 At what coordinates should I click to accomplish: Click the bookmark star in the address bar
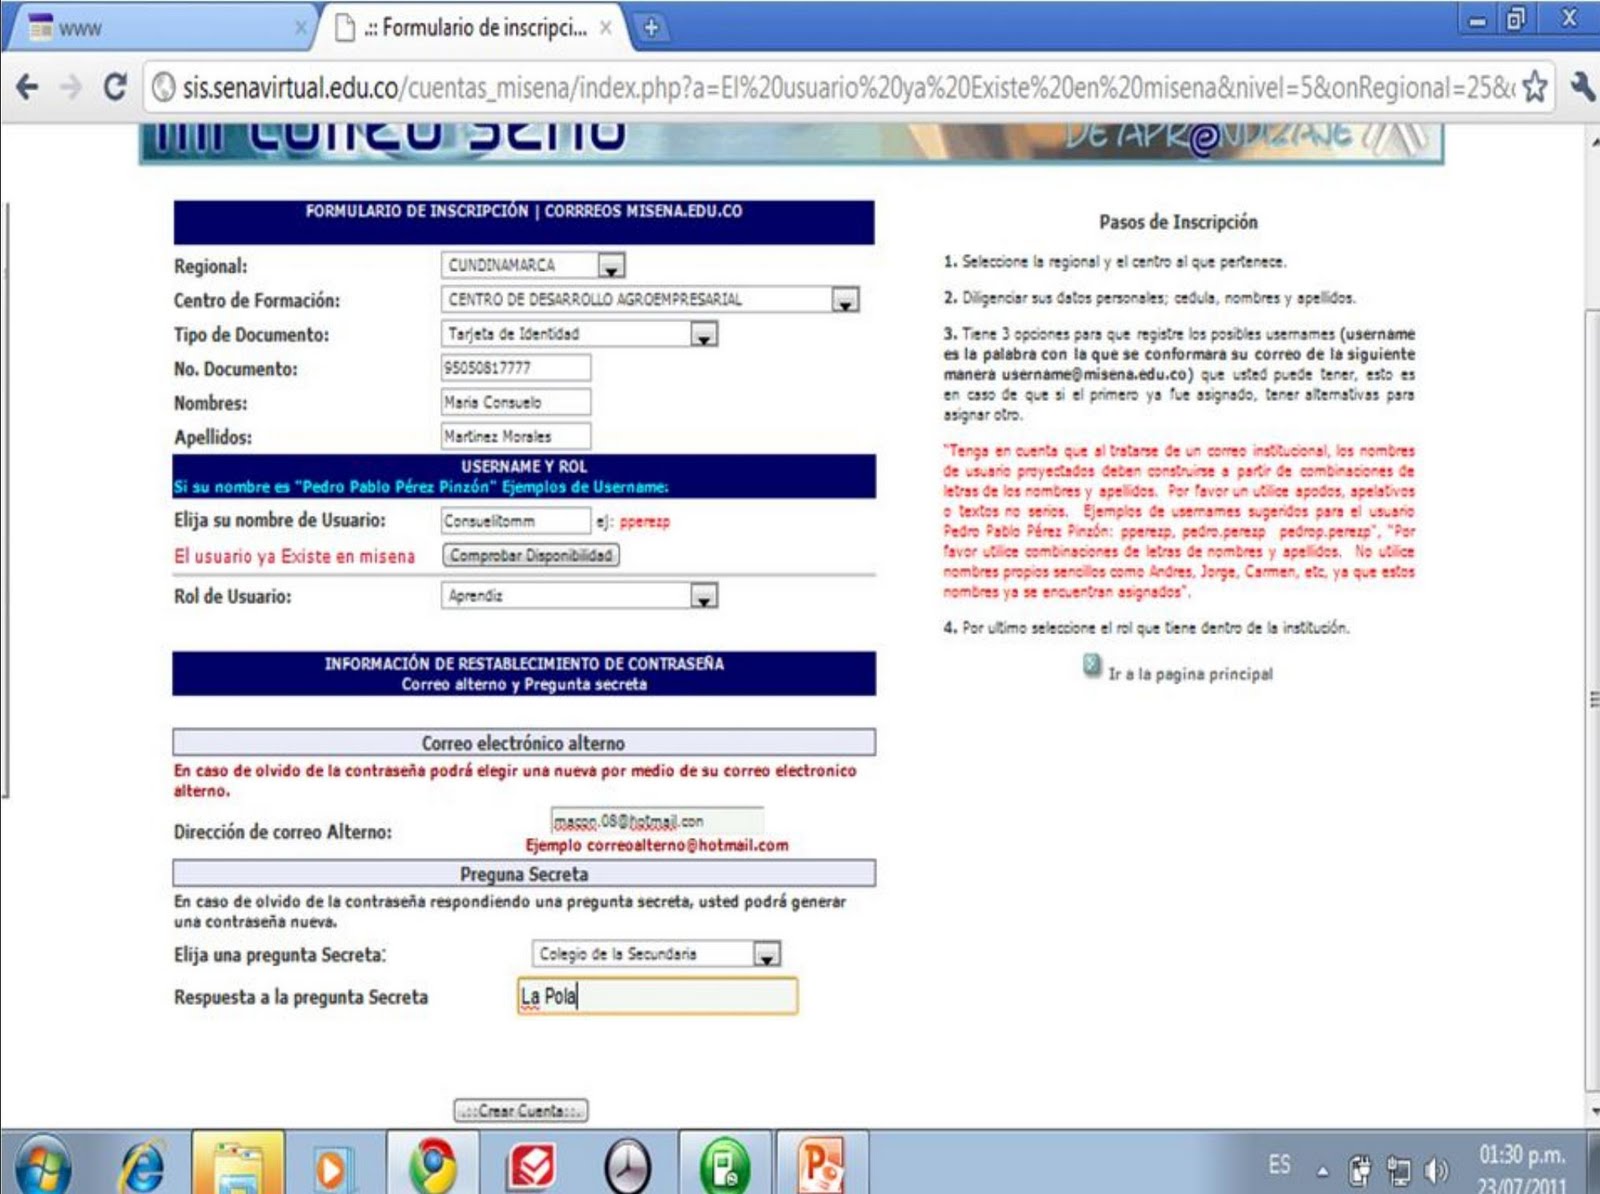coord(1533,86)
